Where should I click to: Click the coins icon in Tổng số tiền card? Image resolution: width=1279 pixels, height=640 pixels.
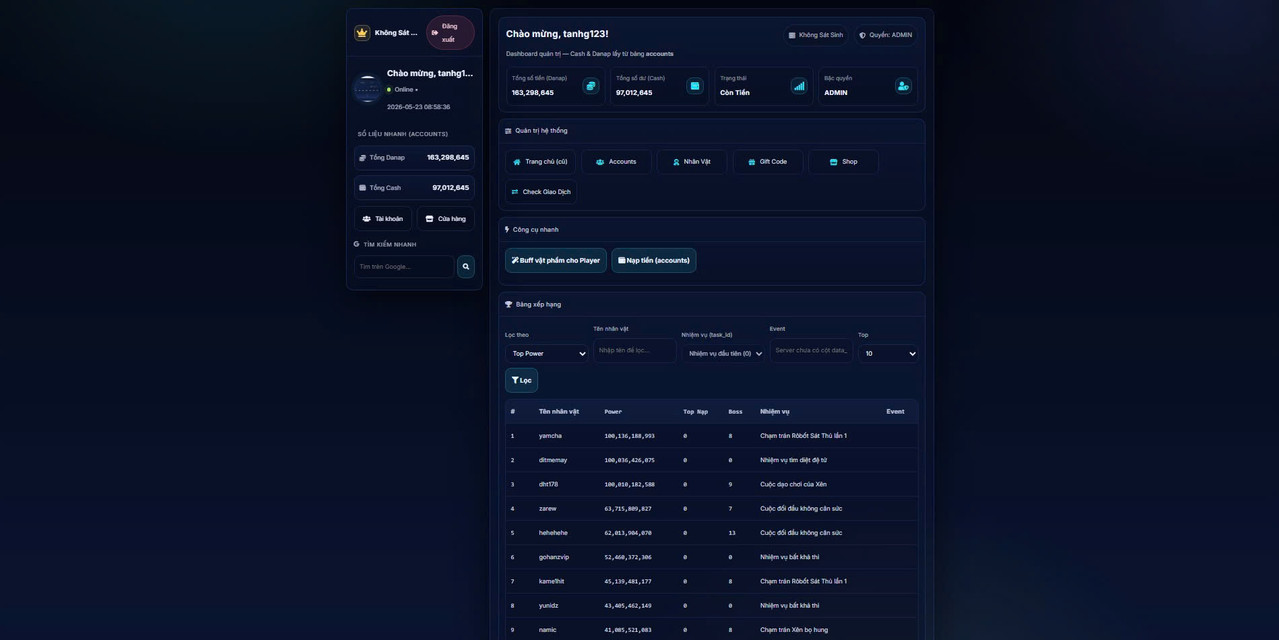[591, 86]
